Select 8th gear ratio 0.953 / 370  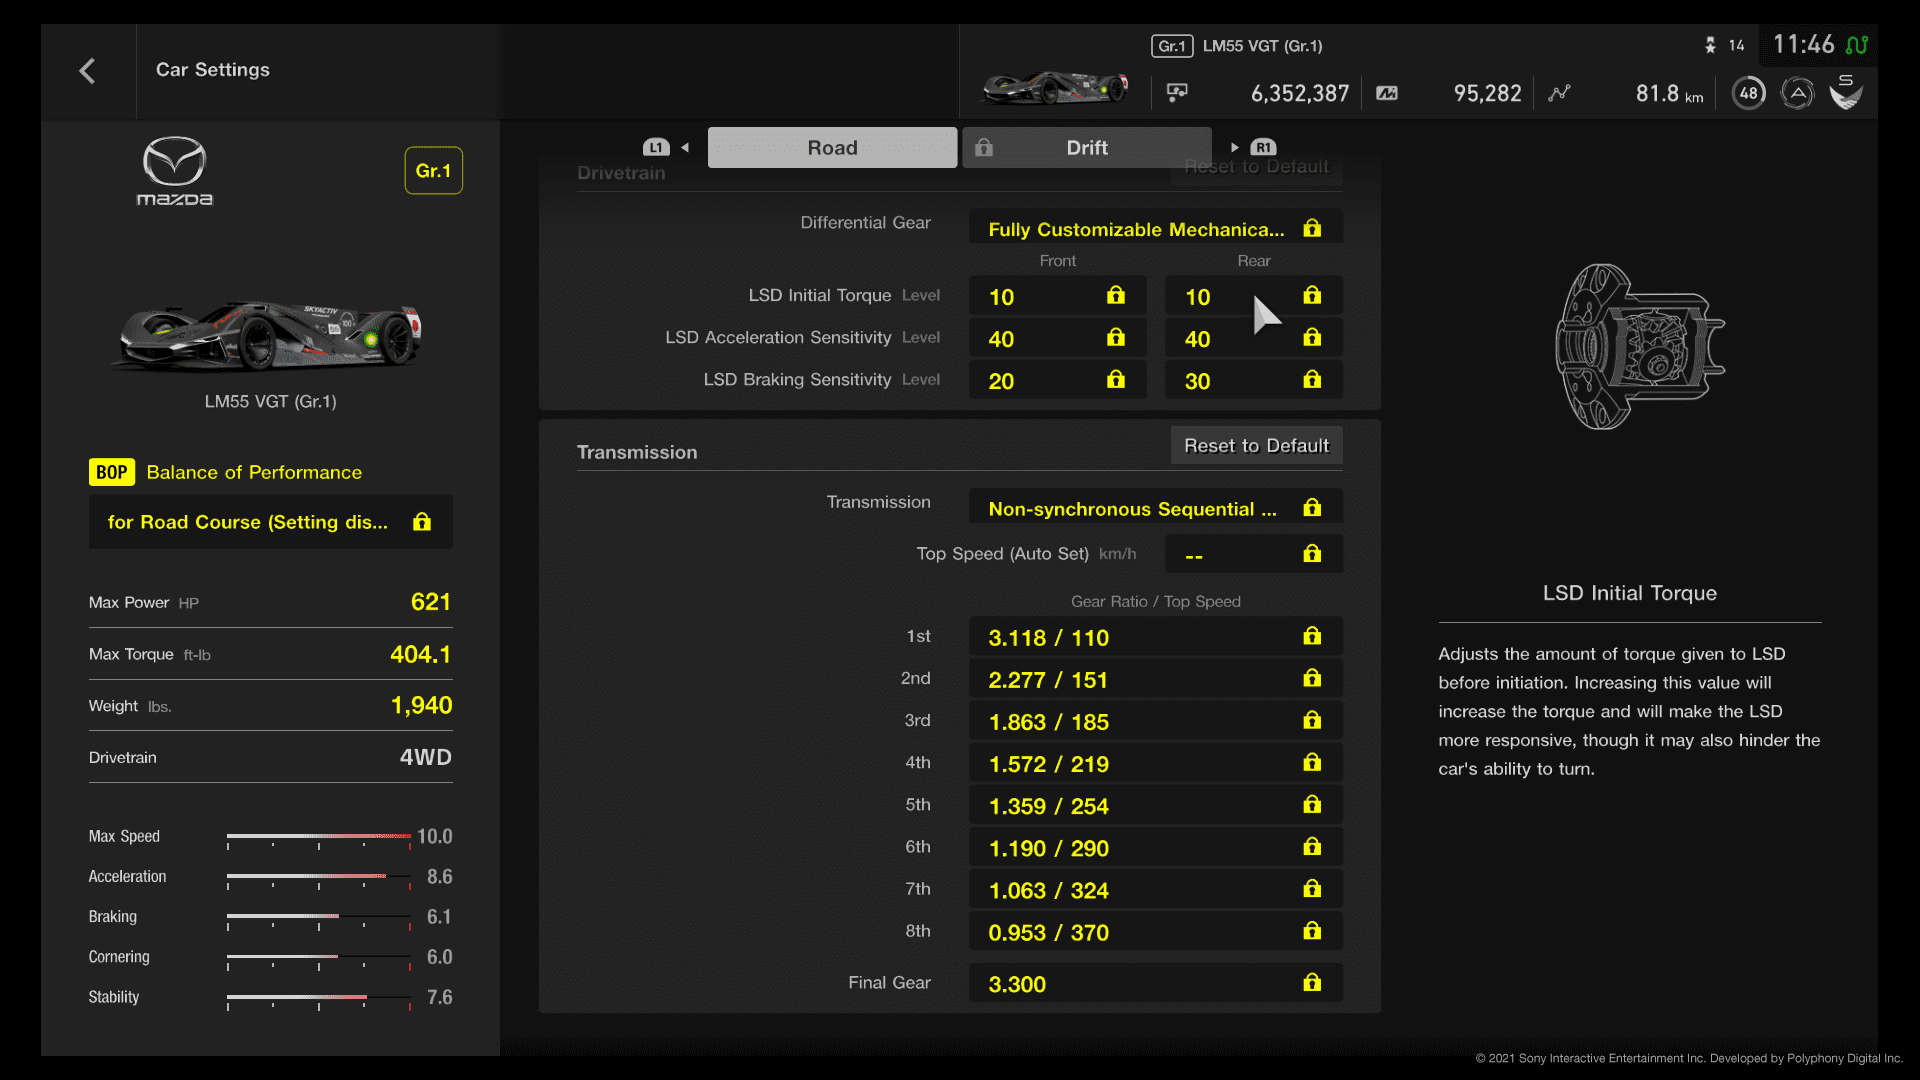point(1155,931)
